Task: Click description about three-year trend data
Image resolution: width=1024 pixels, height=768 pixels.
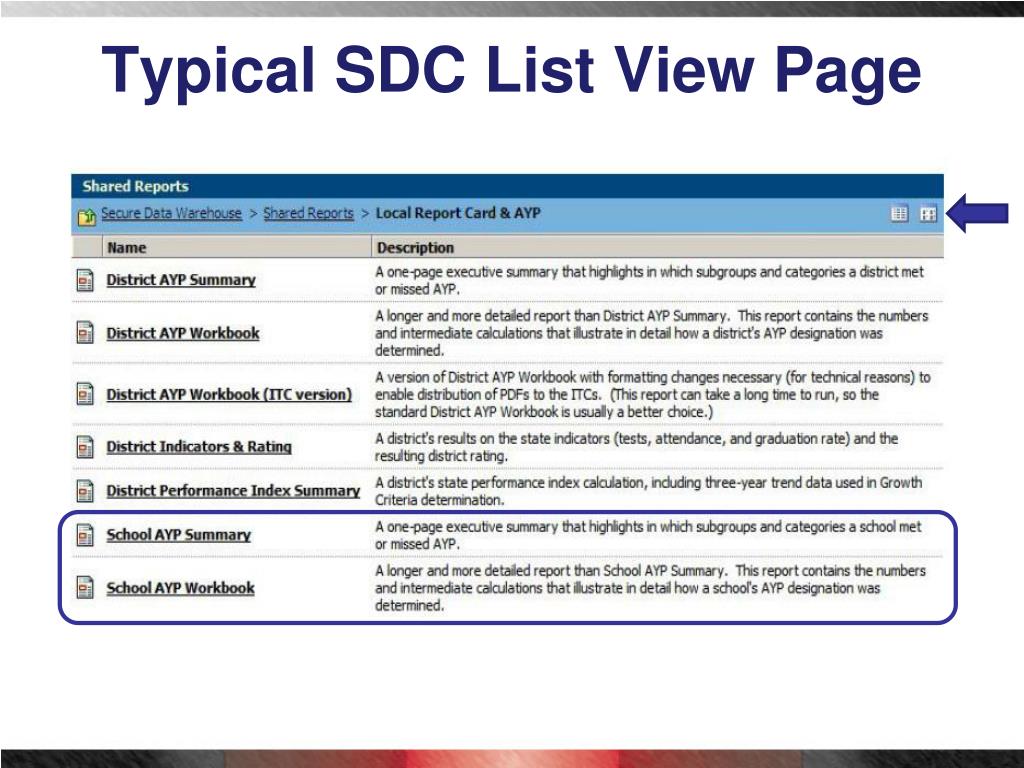Action: tap(648, 491)
